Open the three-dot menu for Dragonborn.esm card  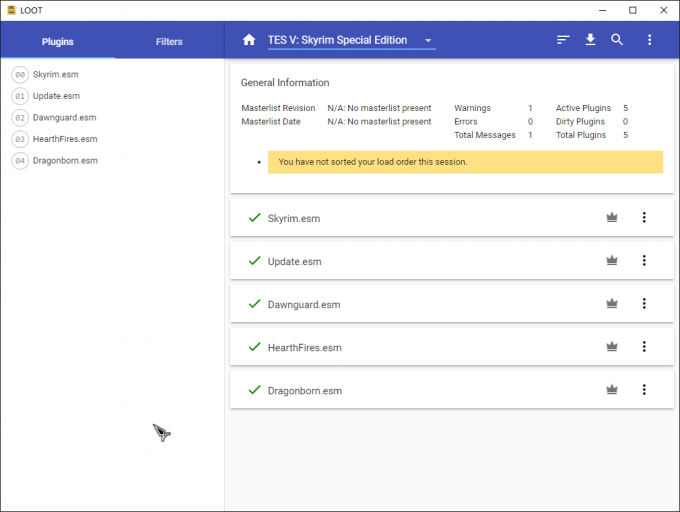pyautogui.click(x=644, y=389)
